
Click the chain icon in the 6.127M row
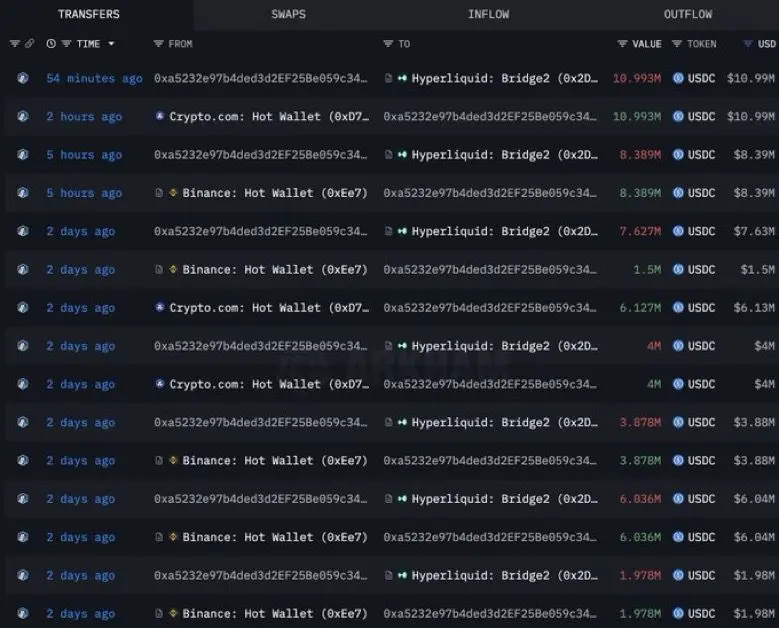pyautogui.click(x=23, y=308)
